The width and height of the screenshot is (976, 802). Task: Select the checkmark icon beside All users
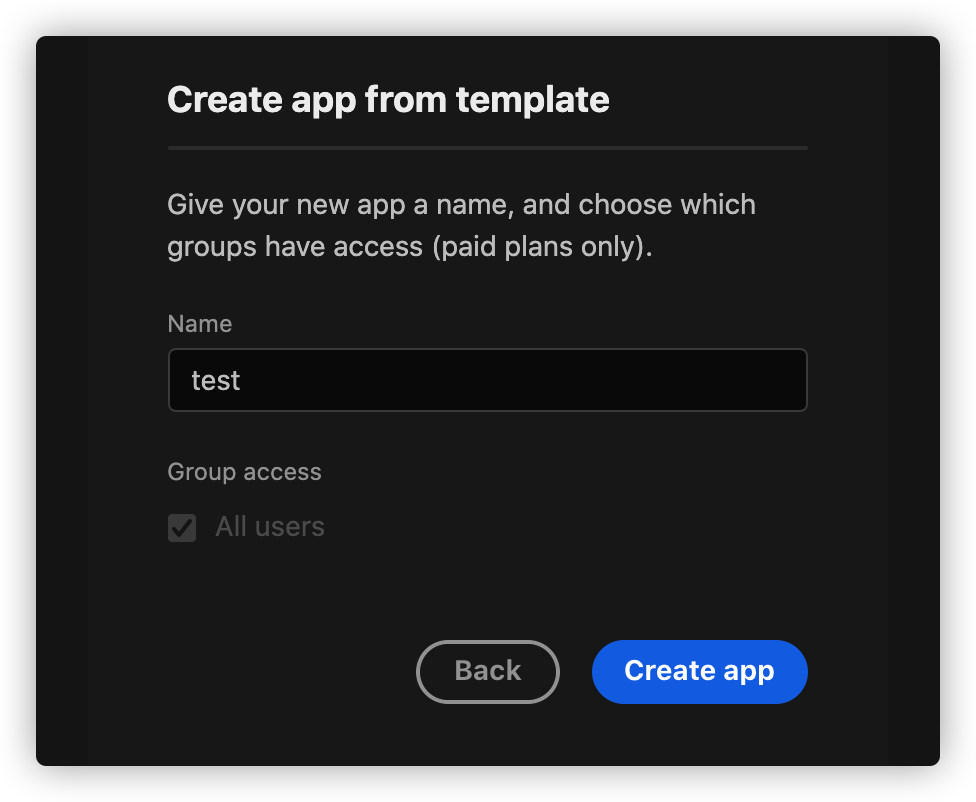[182, 527]
